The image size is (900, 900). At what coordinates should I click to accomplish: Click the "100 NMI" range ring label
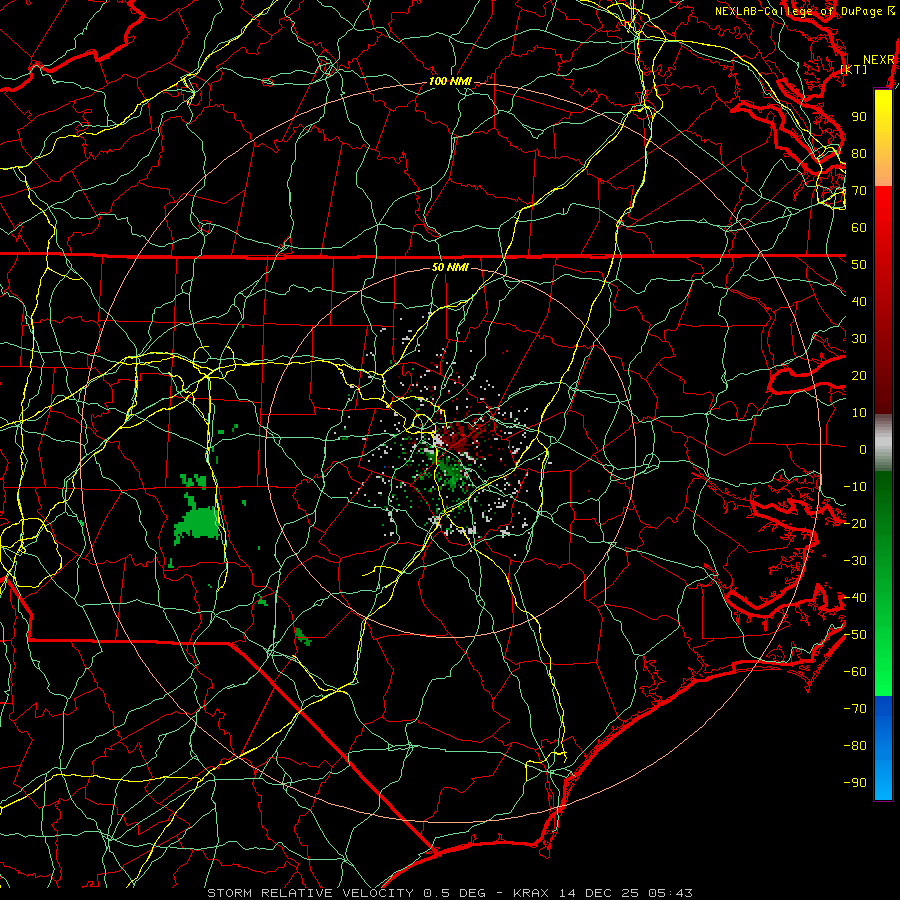pyautogui.click(x=450, y=82)
